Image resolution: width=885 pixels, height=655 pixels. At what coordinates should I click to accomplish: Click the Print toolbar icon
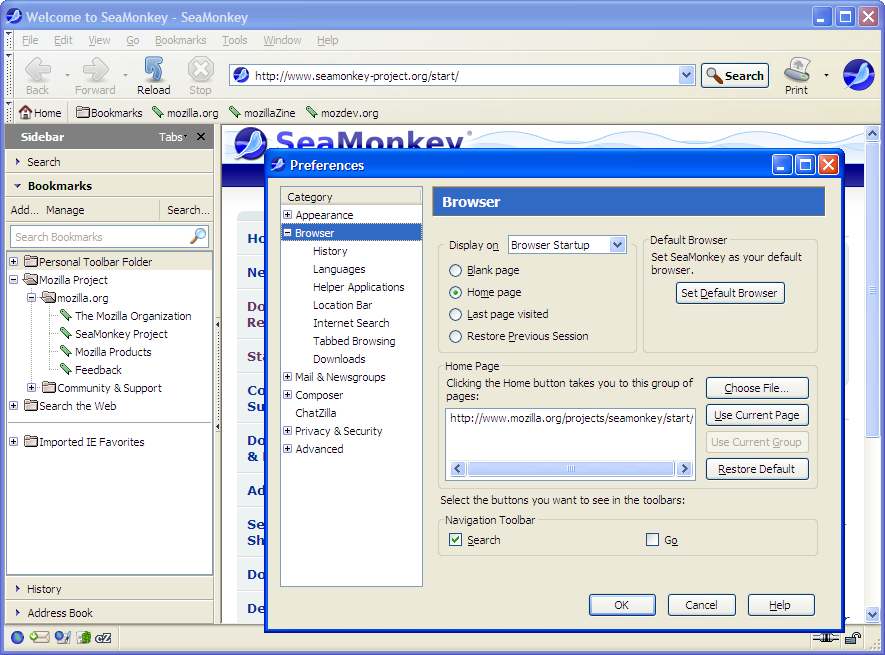[795, 70]
